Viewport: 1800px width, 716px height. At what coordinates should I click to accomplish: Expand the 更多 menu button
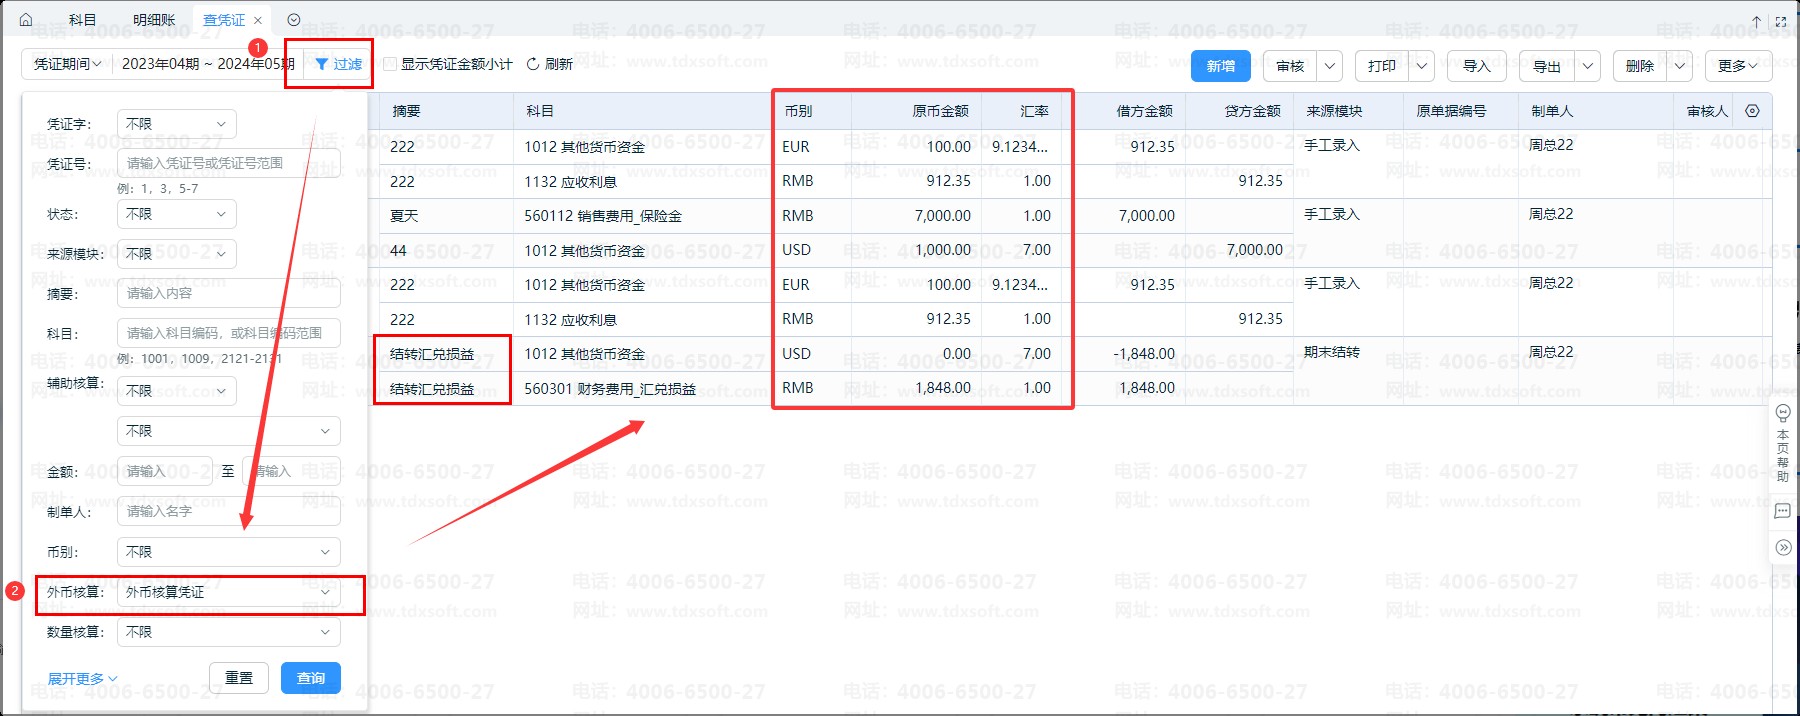point(1737,66)
